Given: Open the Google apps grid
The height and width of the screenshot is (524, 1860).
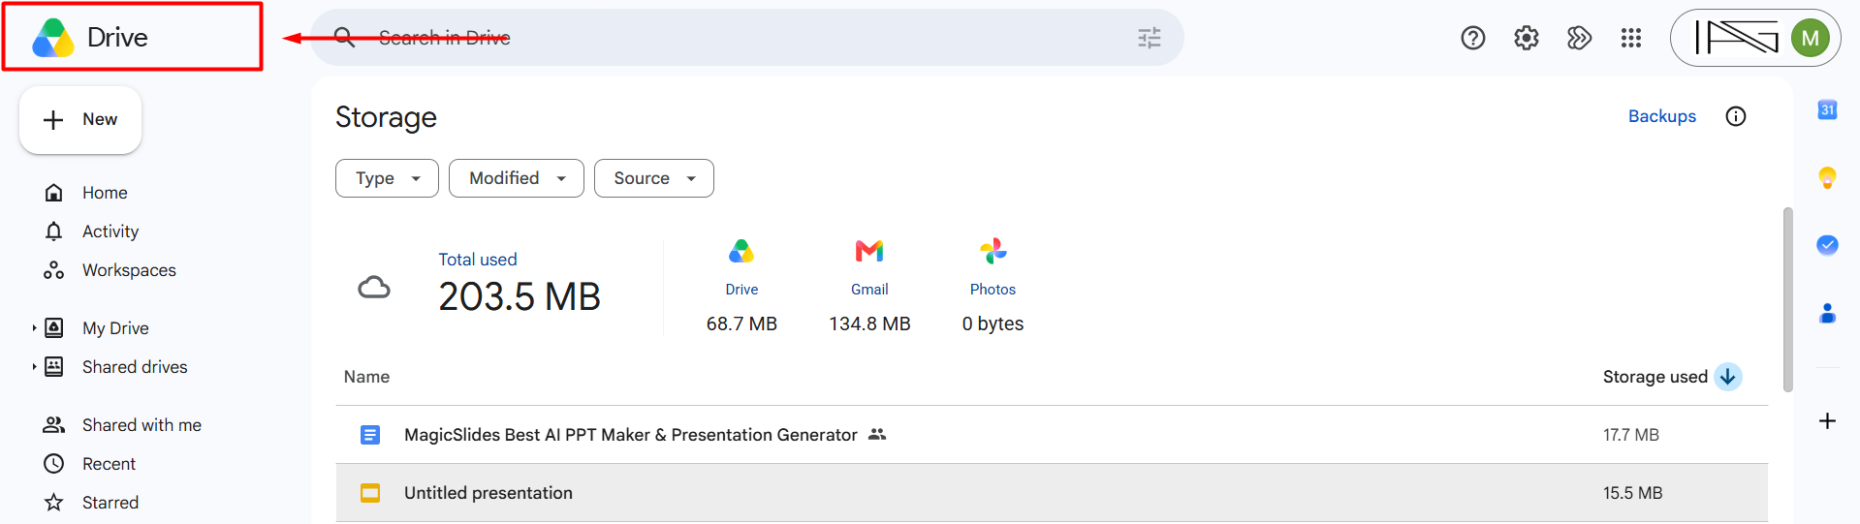Looking at the screenshot, I should coord(1631,38).
